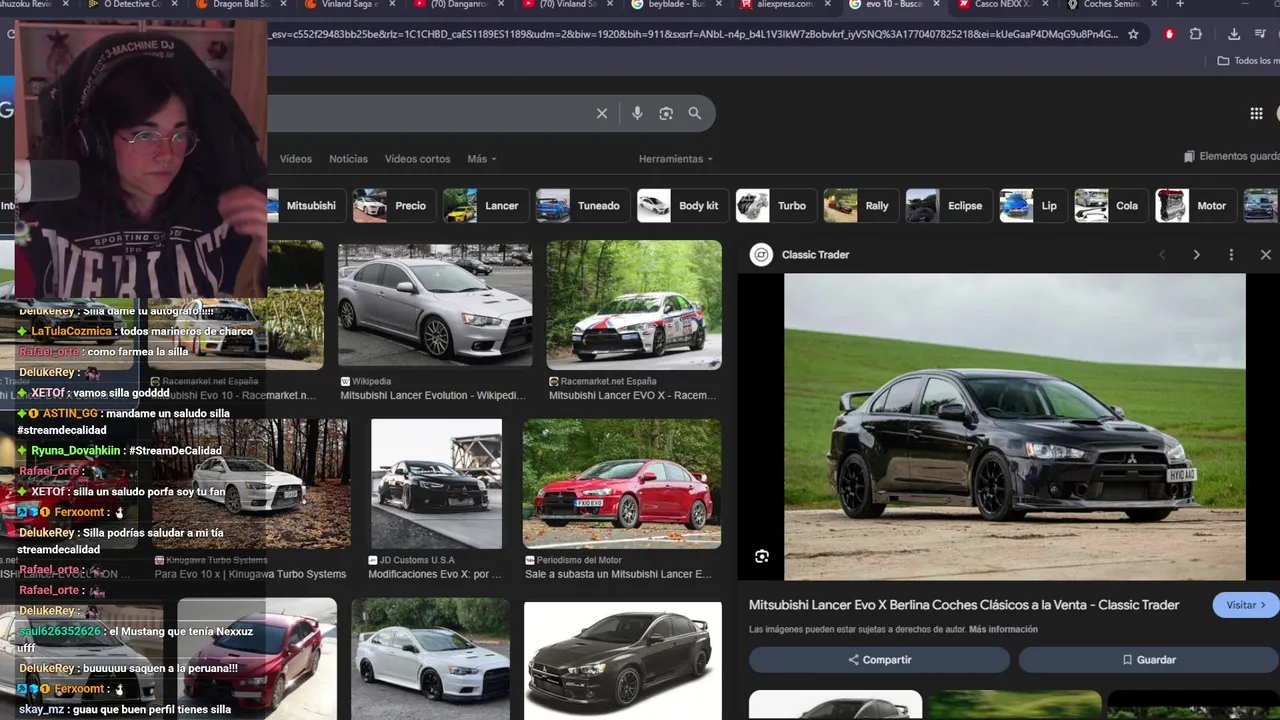Open Google Lens image search icon
This screenshot has width=1280, height=720.
(x=666, y=114)
